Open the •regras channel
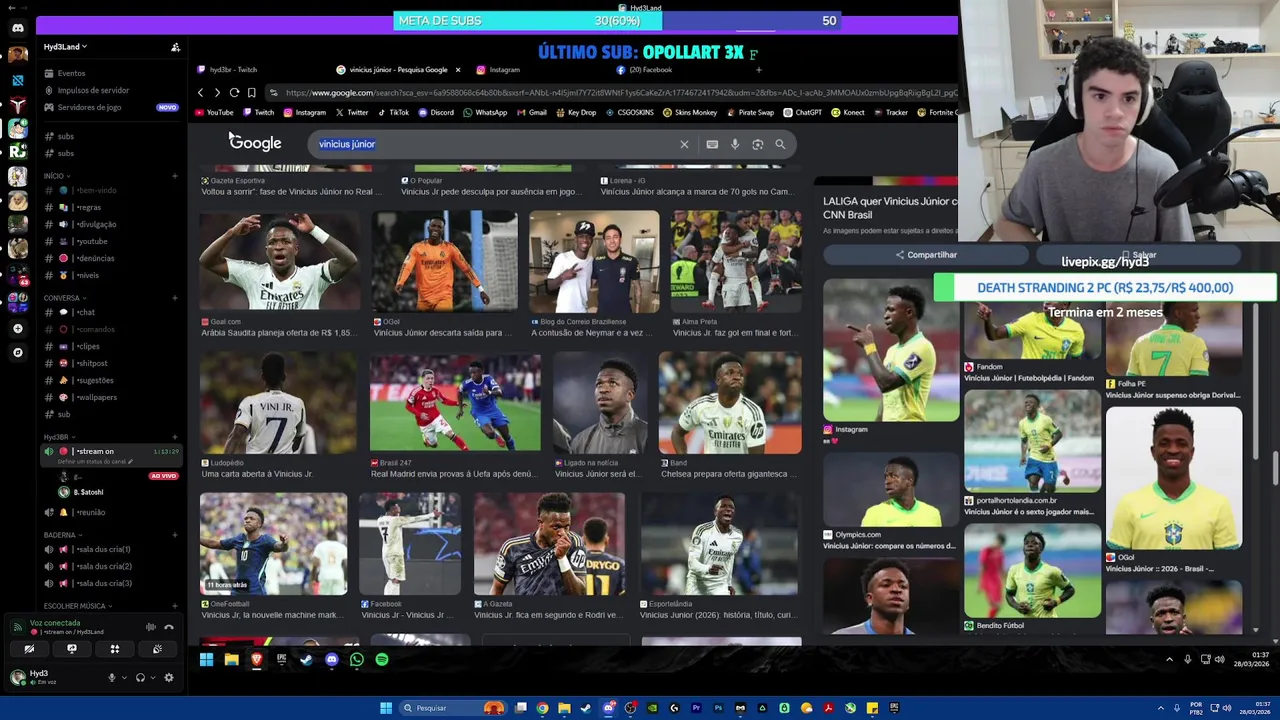 [88, 207]
